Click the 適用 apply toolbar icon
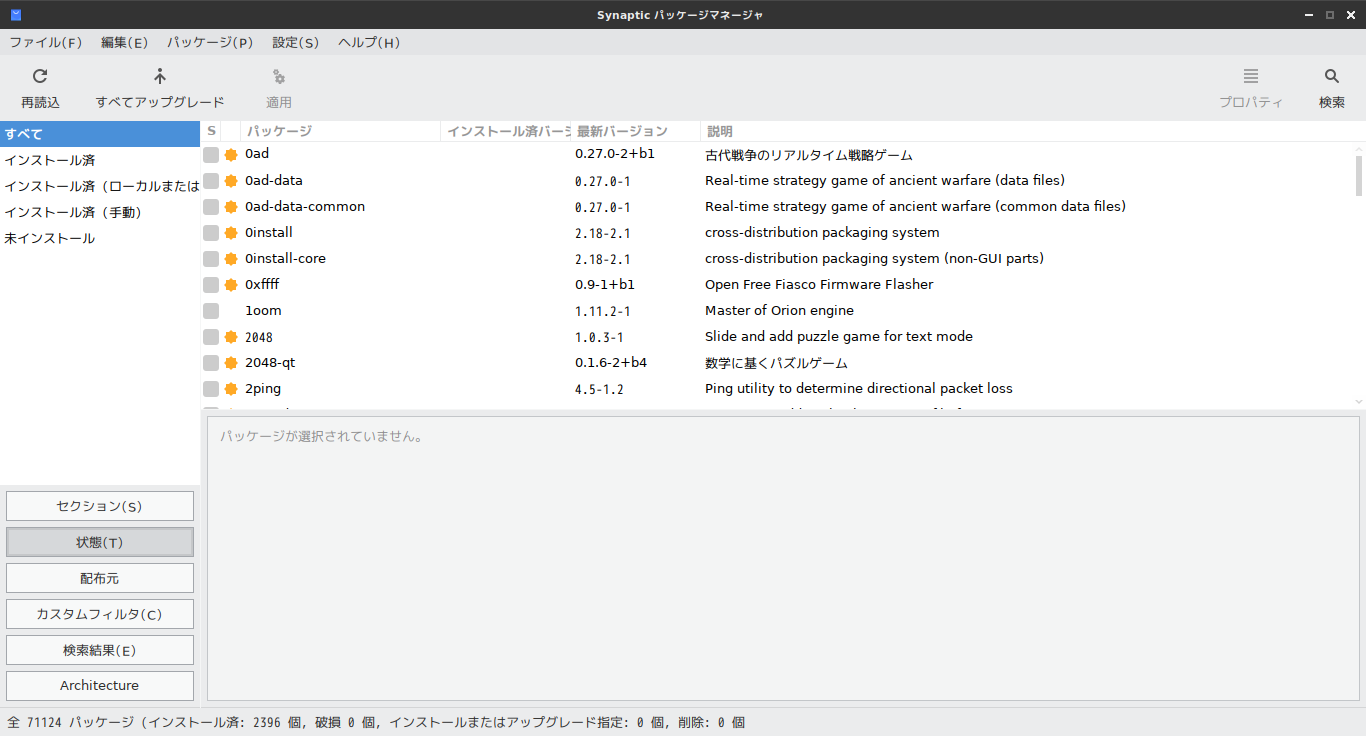 (279, 76)
